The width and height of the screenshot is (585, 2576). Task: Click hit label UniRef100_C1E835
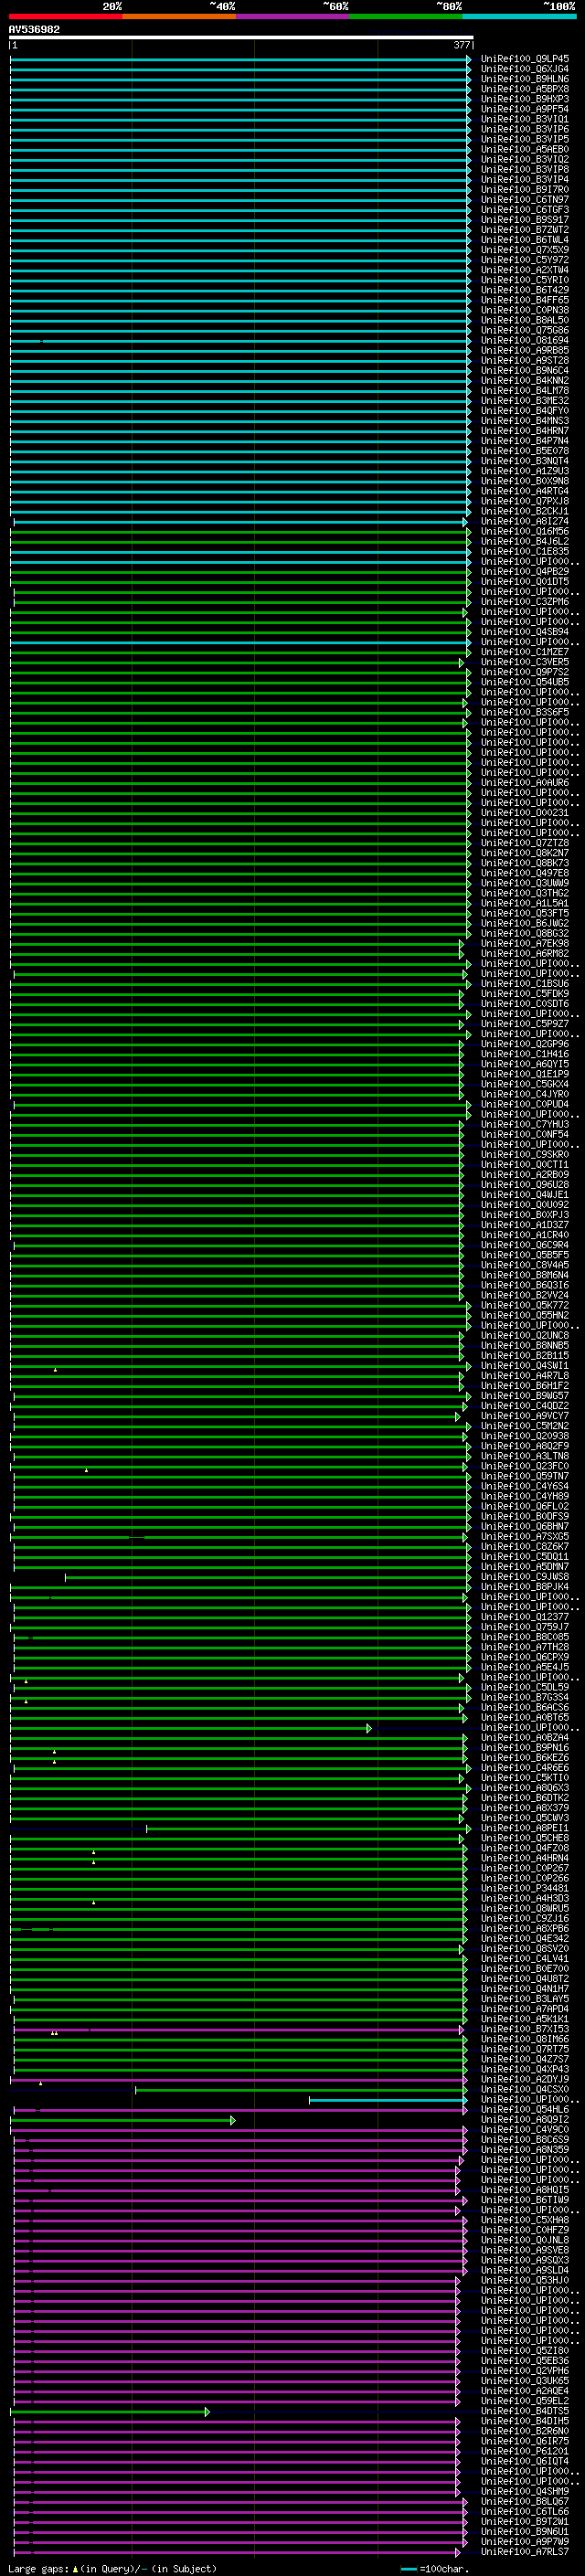point(525,552)
